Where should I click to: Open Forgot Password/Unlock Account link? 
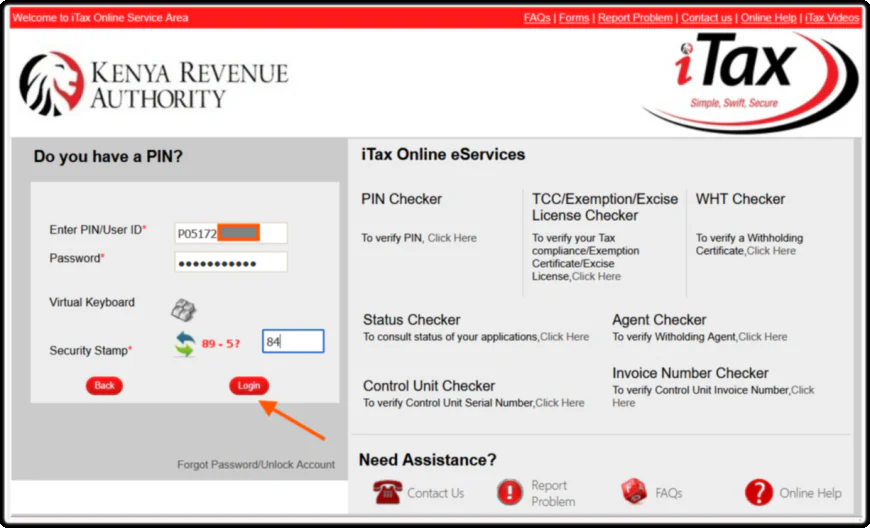tap(256, 464)
